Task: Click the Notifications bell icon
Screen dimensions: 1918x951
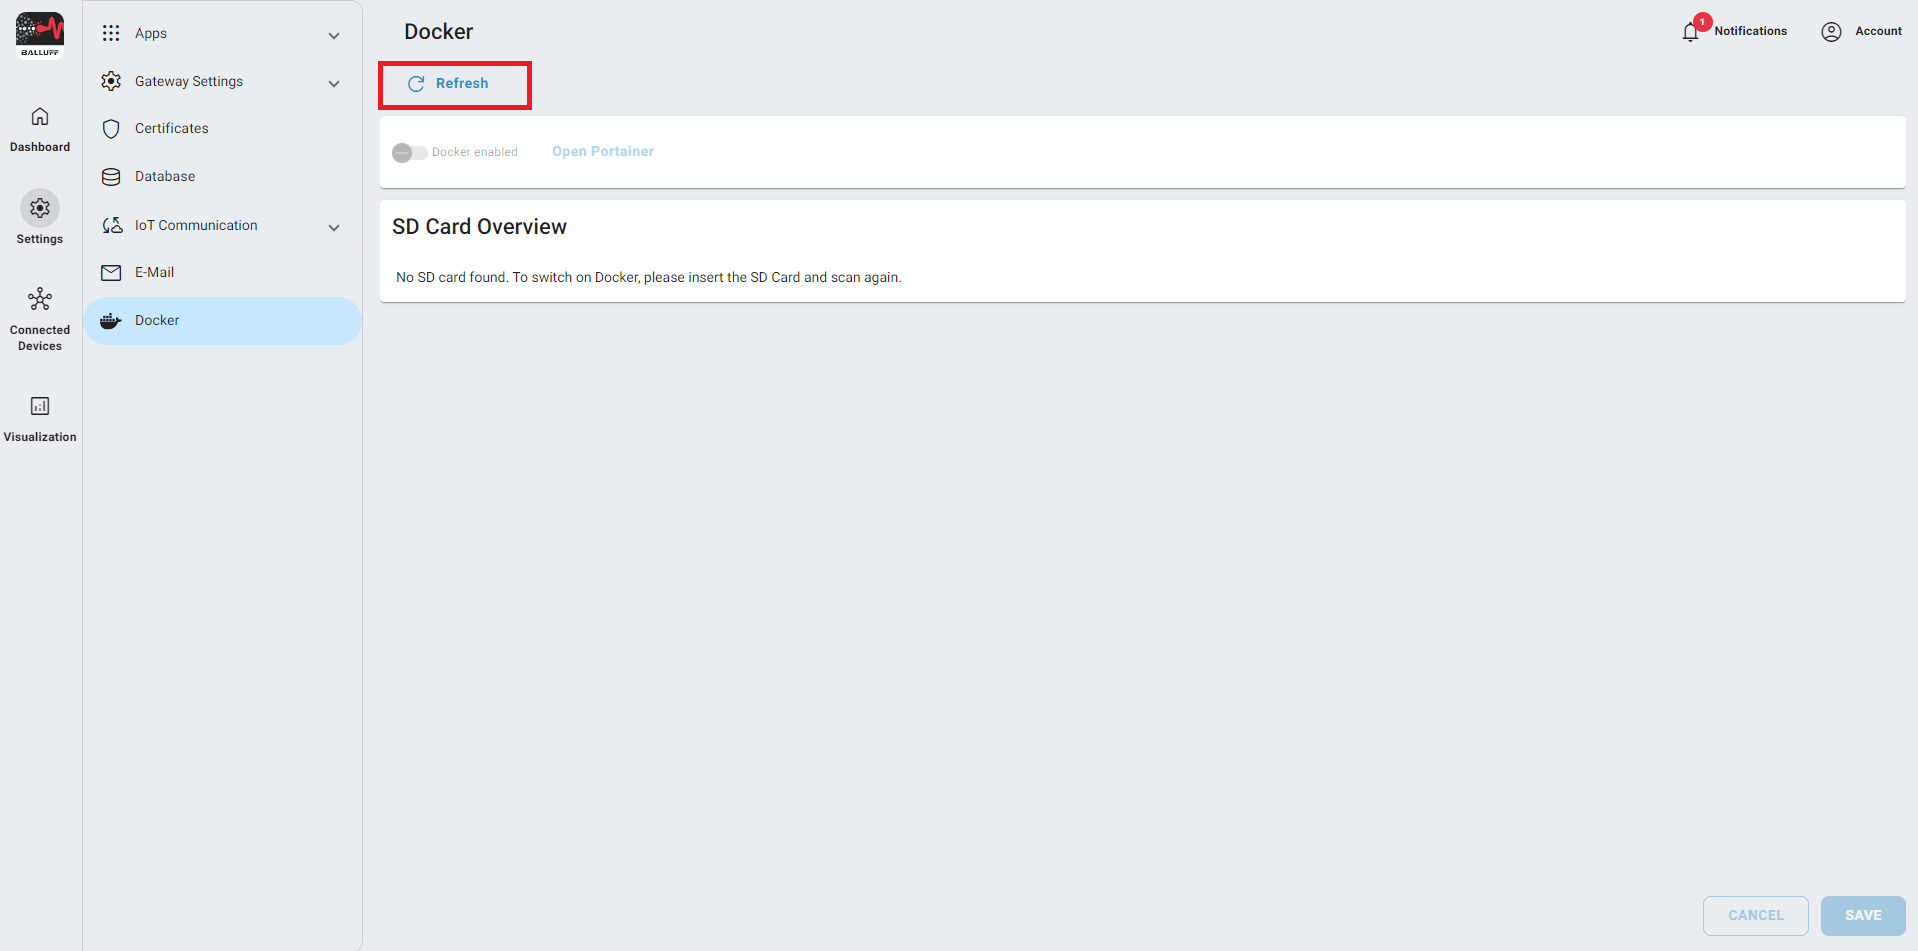Action: click(x=1690, y=32)
